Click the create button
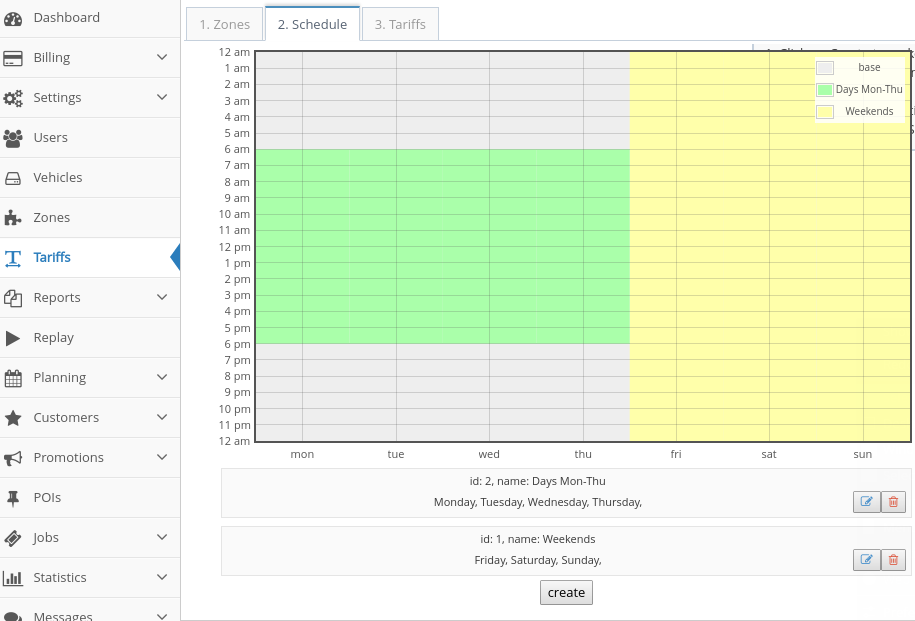 (x=566, y=592)
